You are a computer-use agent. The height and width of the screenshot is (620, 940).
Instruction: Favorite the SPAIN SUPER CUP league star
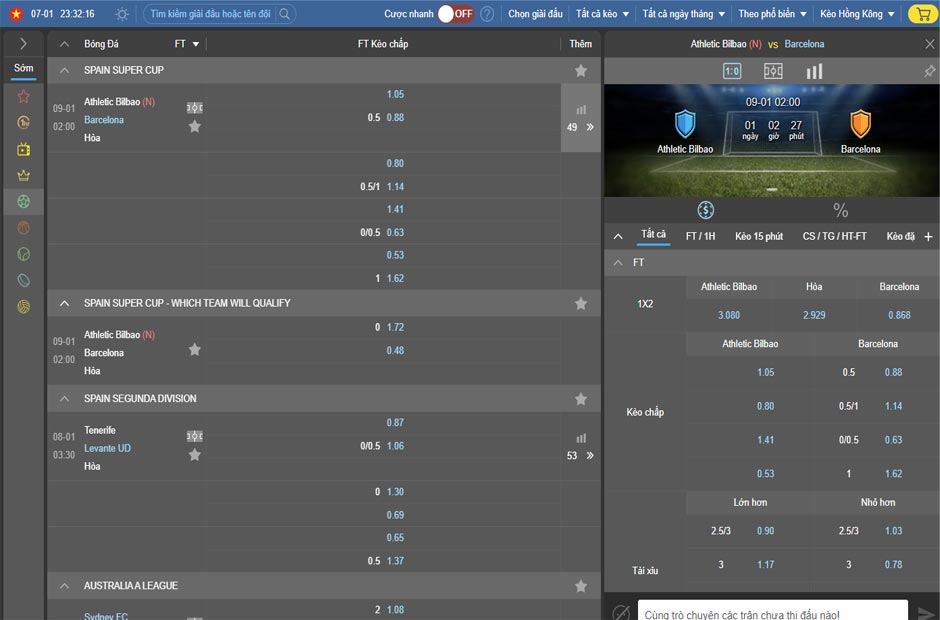(581, 71)
